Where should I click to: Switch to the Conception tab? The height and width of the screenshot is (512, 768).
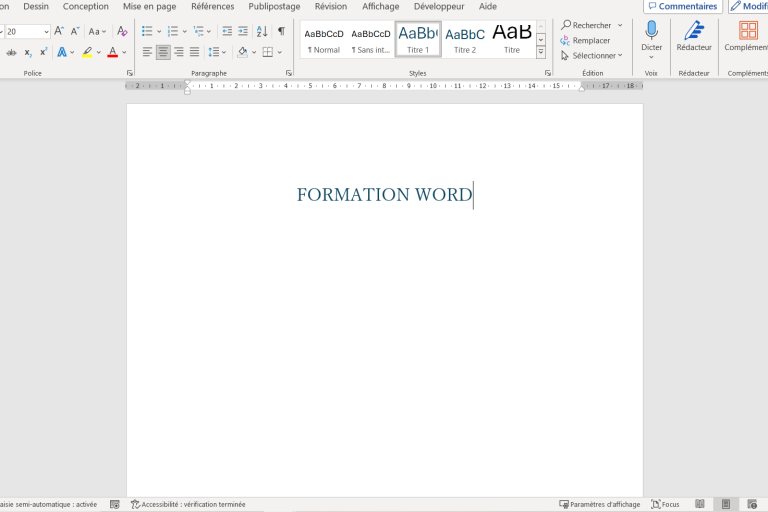[86, 6]
